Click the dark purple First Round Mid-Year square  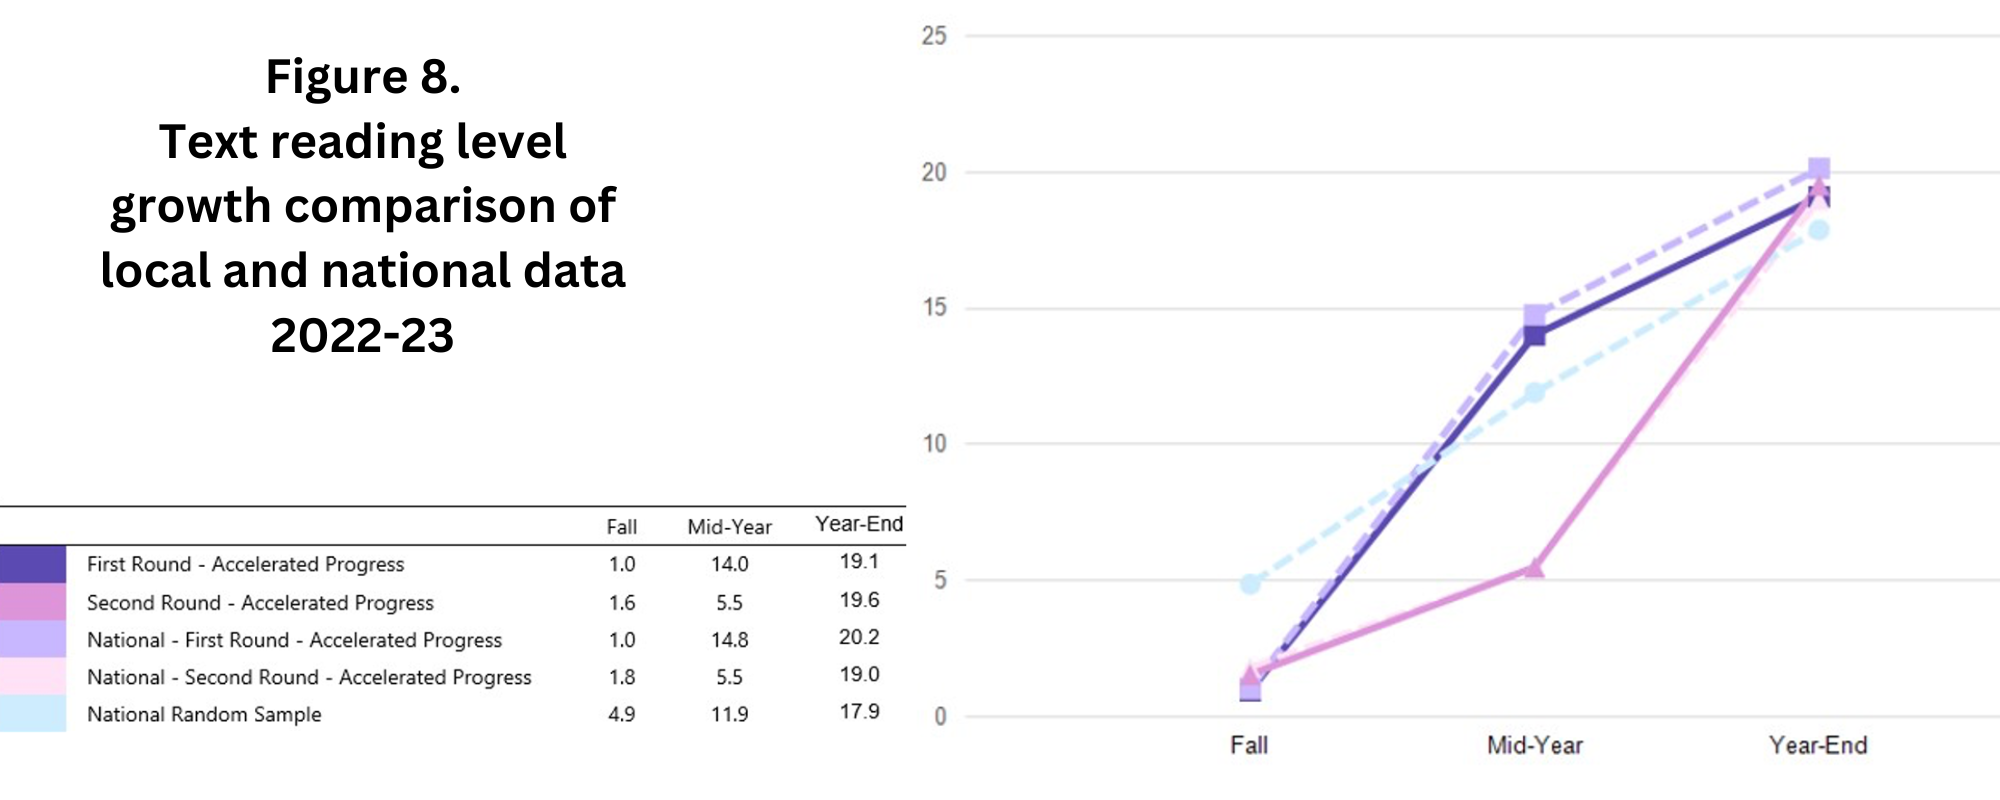1535,336
